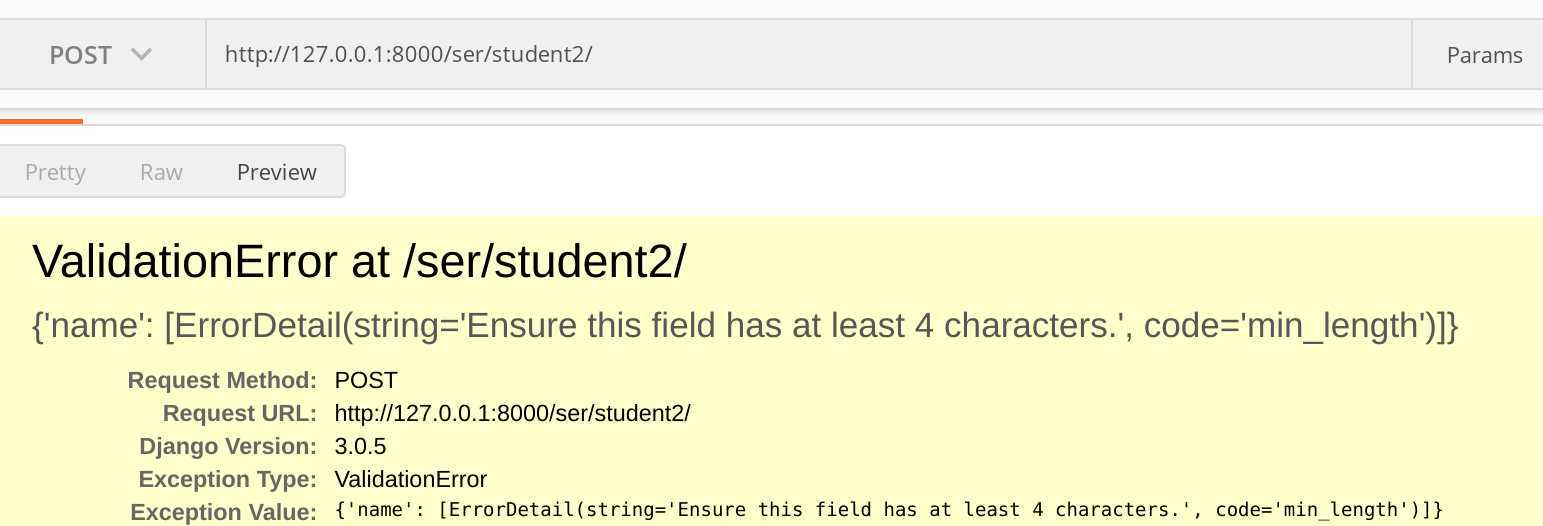Click the monospace exception value text
The width and height of the screenshot is (1543, 526).
889,510
